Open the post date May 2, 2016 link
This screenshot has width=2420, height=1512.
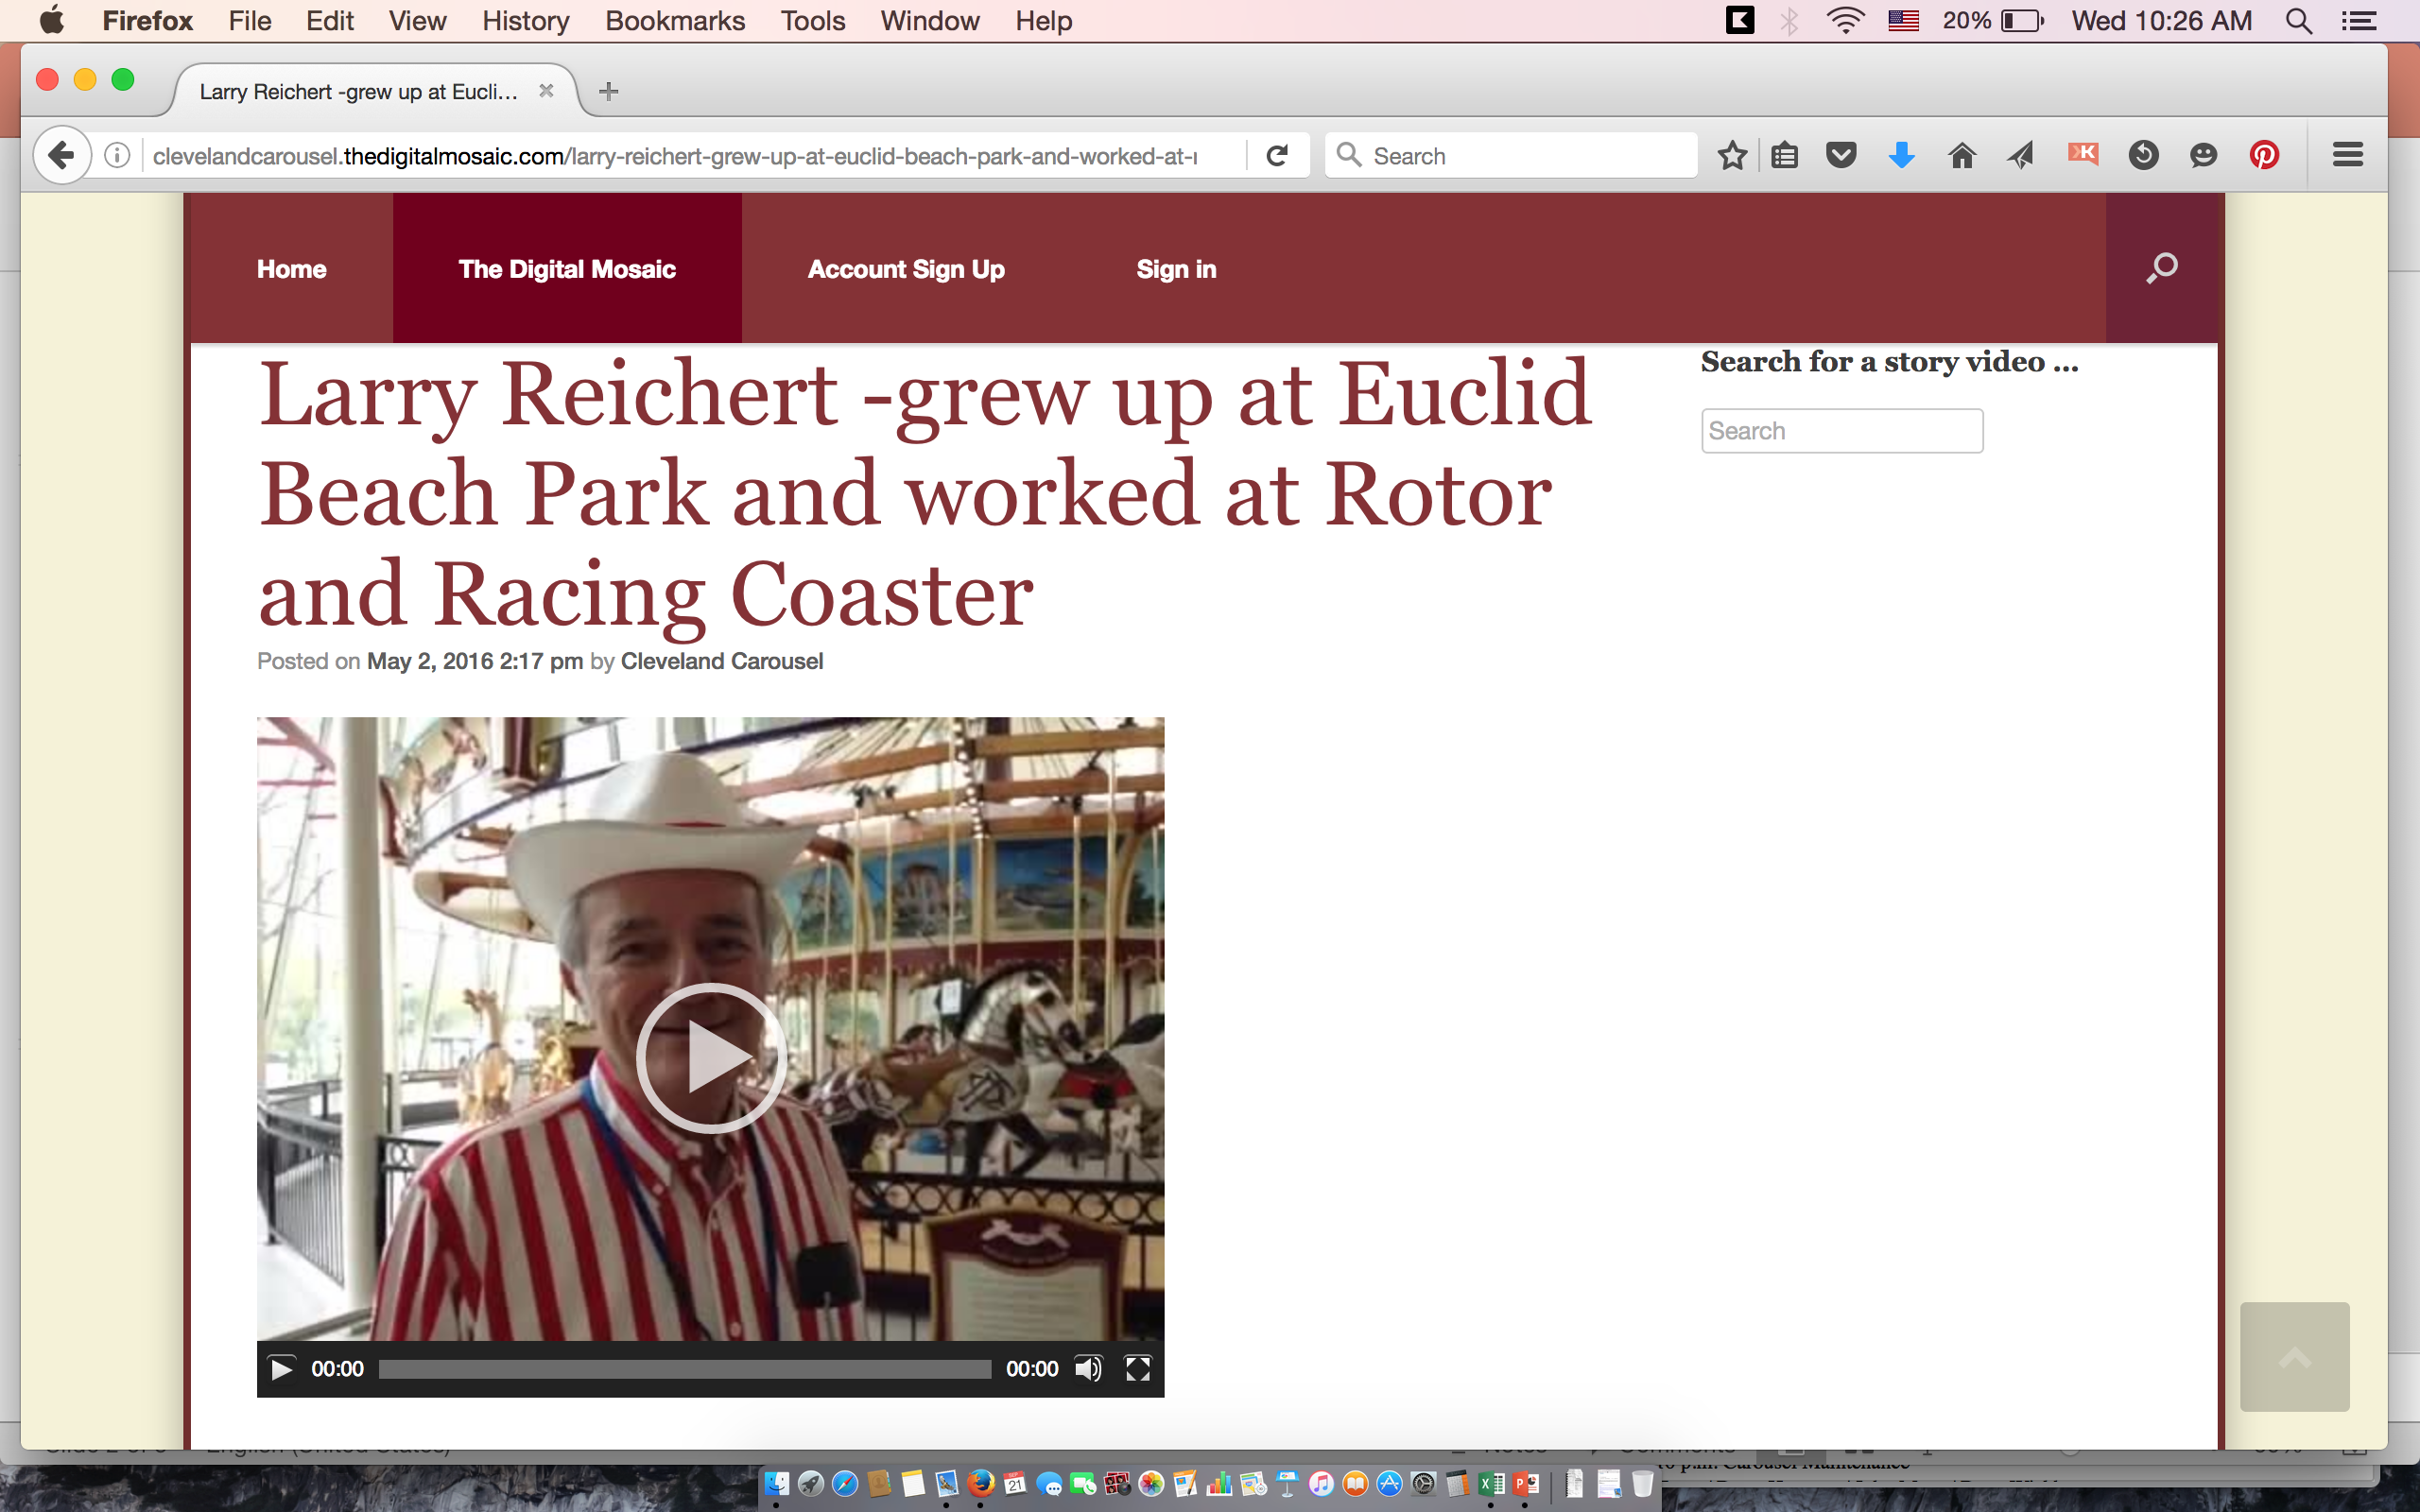pyautogui.click(x=474, y=661)
